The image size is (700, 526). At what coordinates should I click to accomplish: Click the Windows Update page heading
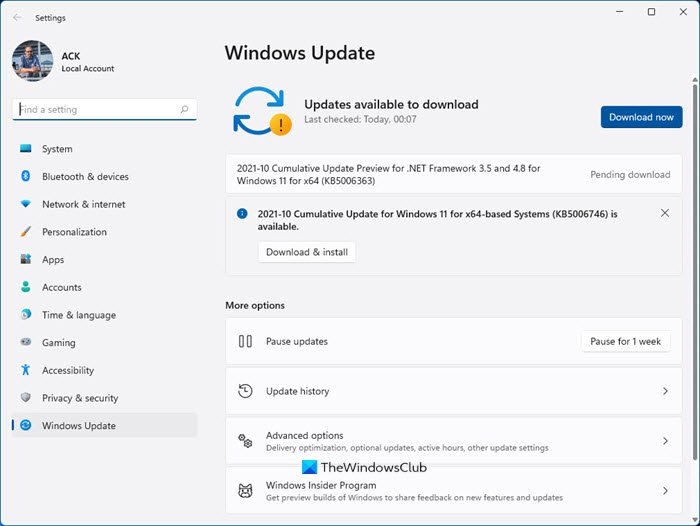click(300, 53)
